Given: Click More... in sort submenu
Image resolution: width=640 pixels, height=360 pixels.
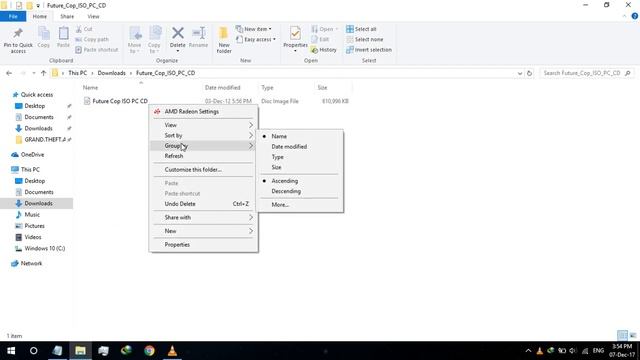Looking at the screenshot, I should 300,205.
